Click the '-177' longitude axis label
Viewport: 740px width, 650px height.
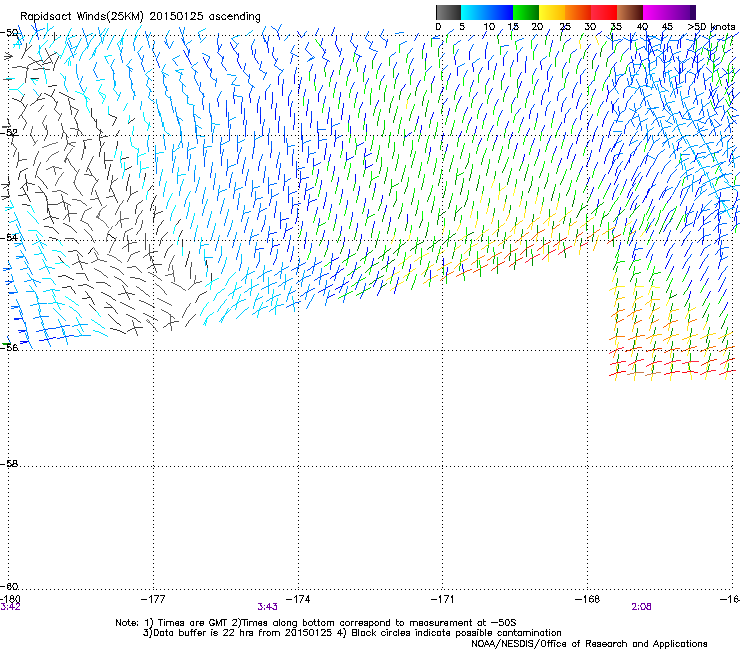[x=153, y=599]
